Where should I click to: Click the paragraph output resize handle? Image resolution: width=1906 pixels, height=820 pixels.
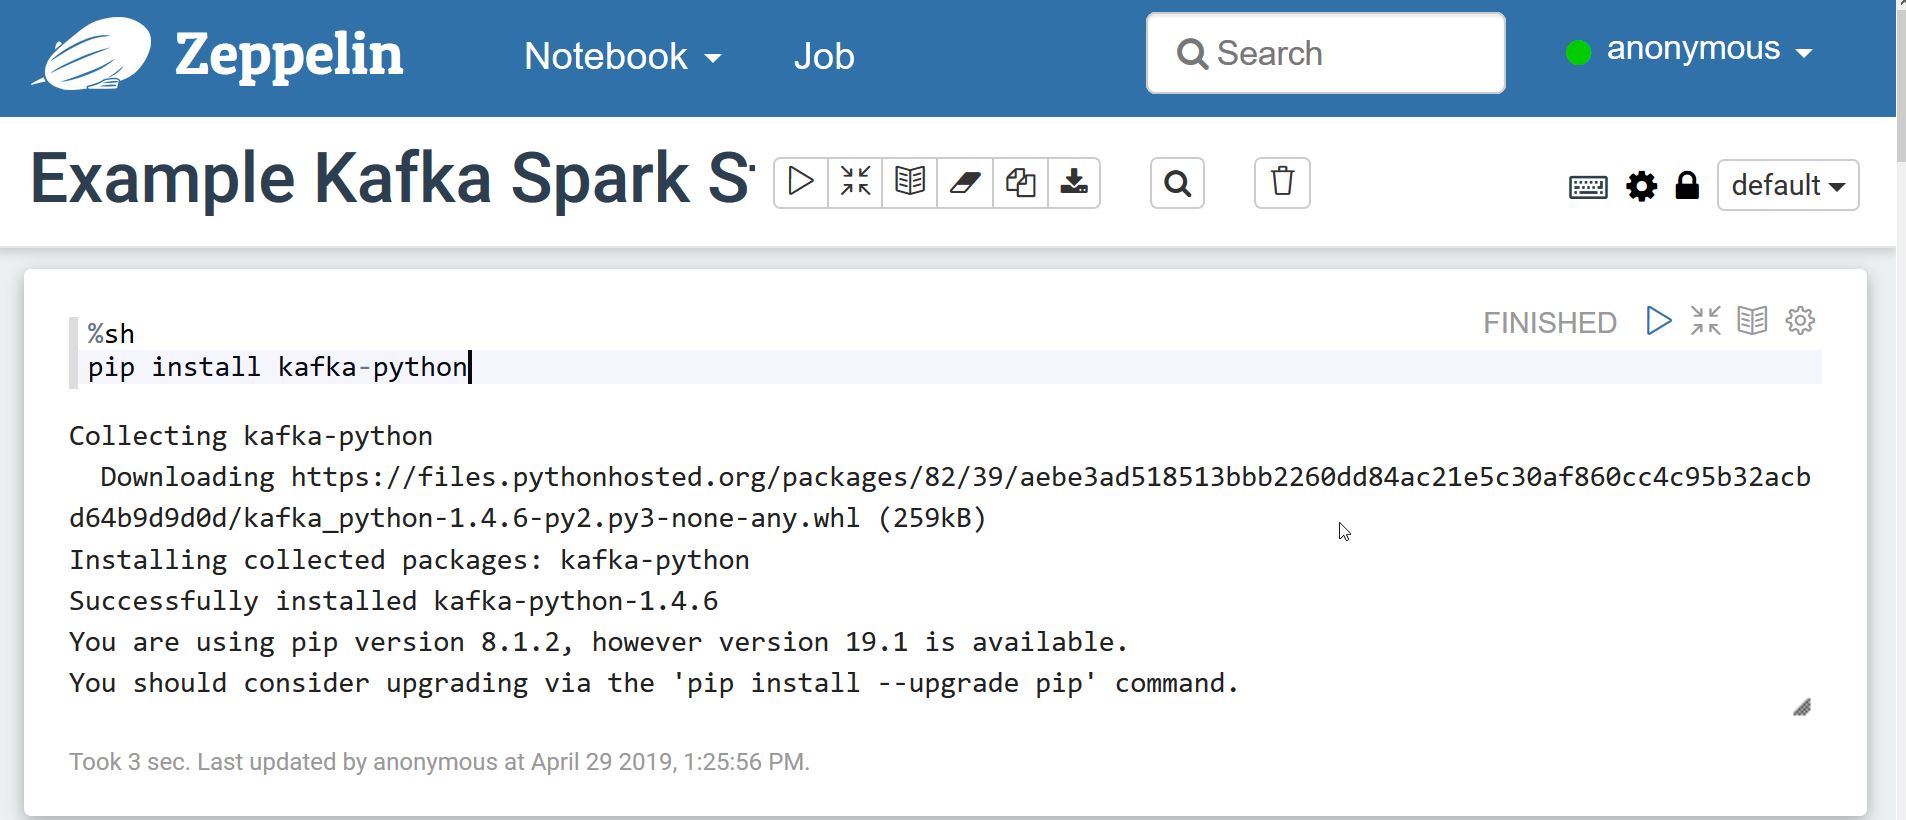coord(1802,707)
